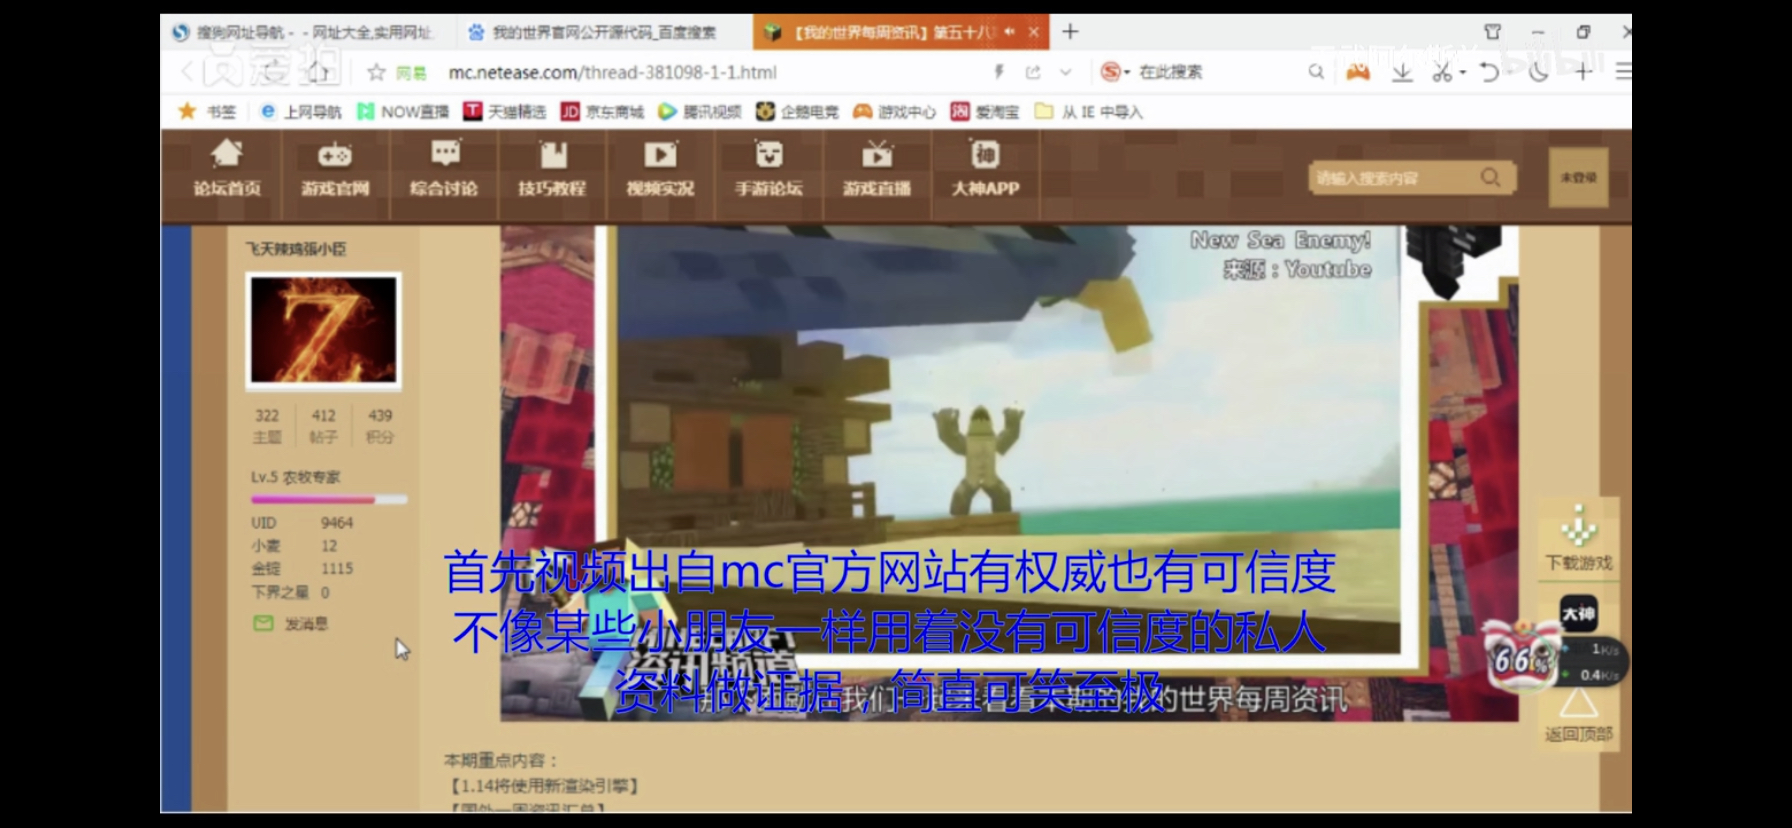Click the scissors screenshot tool icon
The width and height of the screenshot is (1792, 828).
pyautogui.click(x=1441, y=72)
